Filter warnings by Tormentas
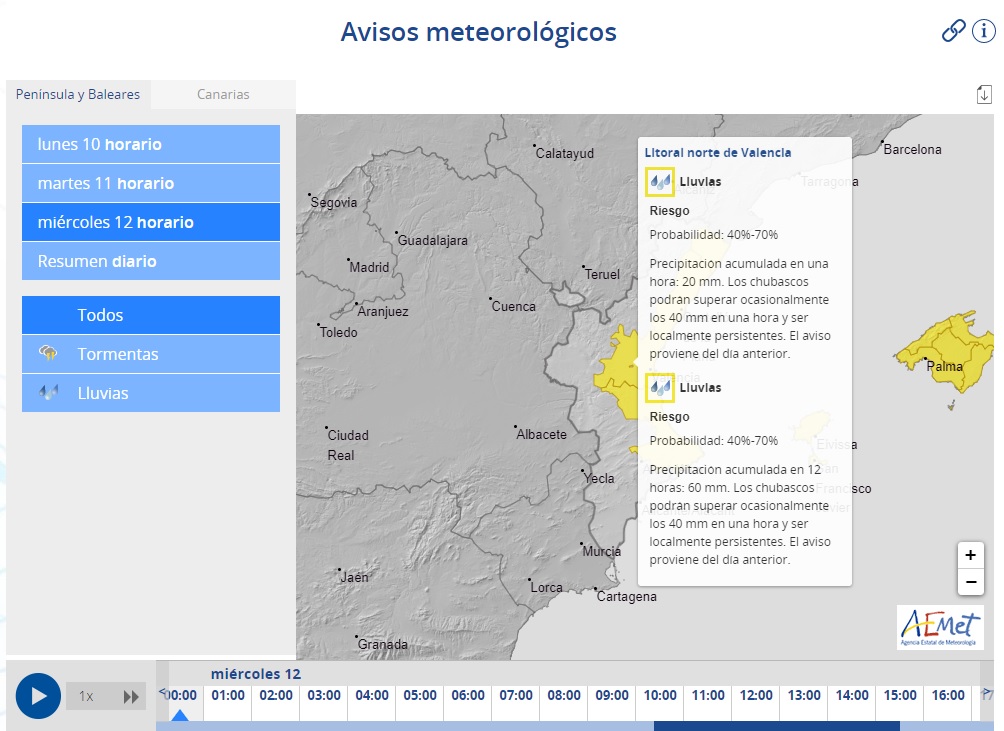1004x731 pixels. 151,354
